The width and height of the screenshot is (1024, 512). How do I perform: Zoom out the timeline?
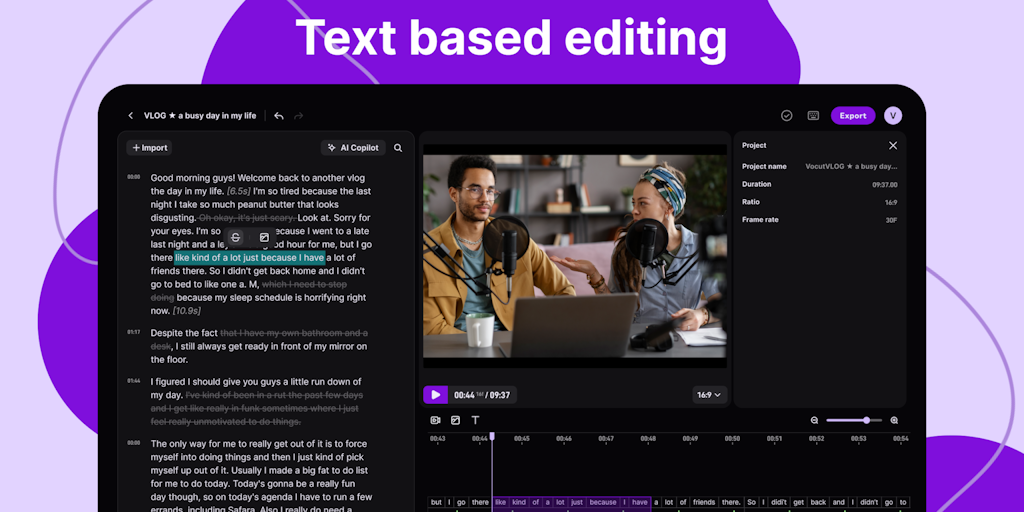815,421
